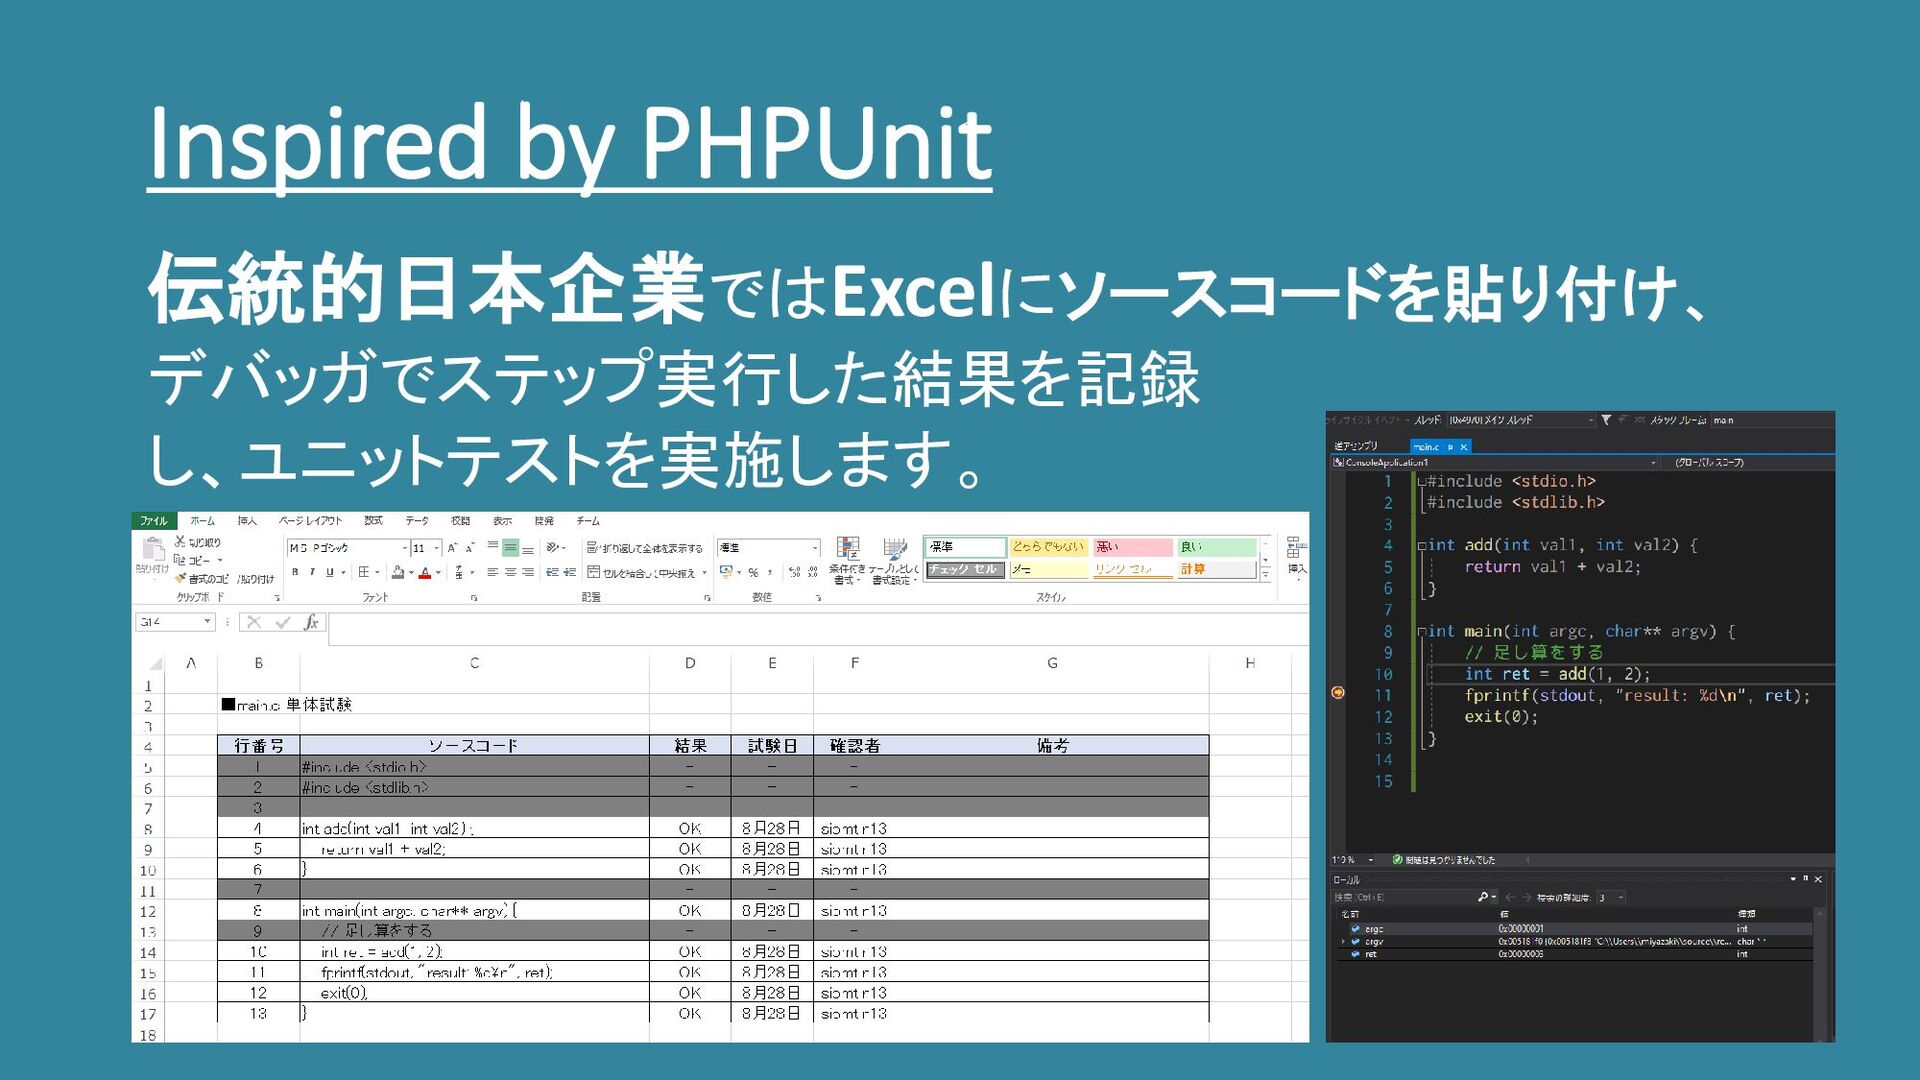Toggle Italic formatting in the ribbon
The image size is (1920, 1080).
coord(312,573)
